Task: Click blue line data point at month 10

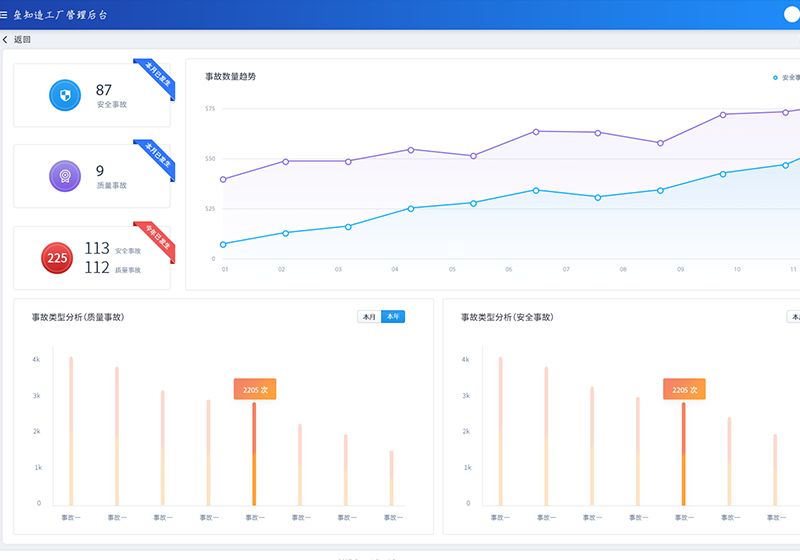Action: tap(737, 173)
